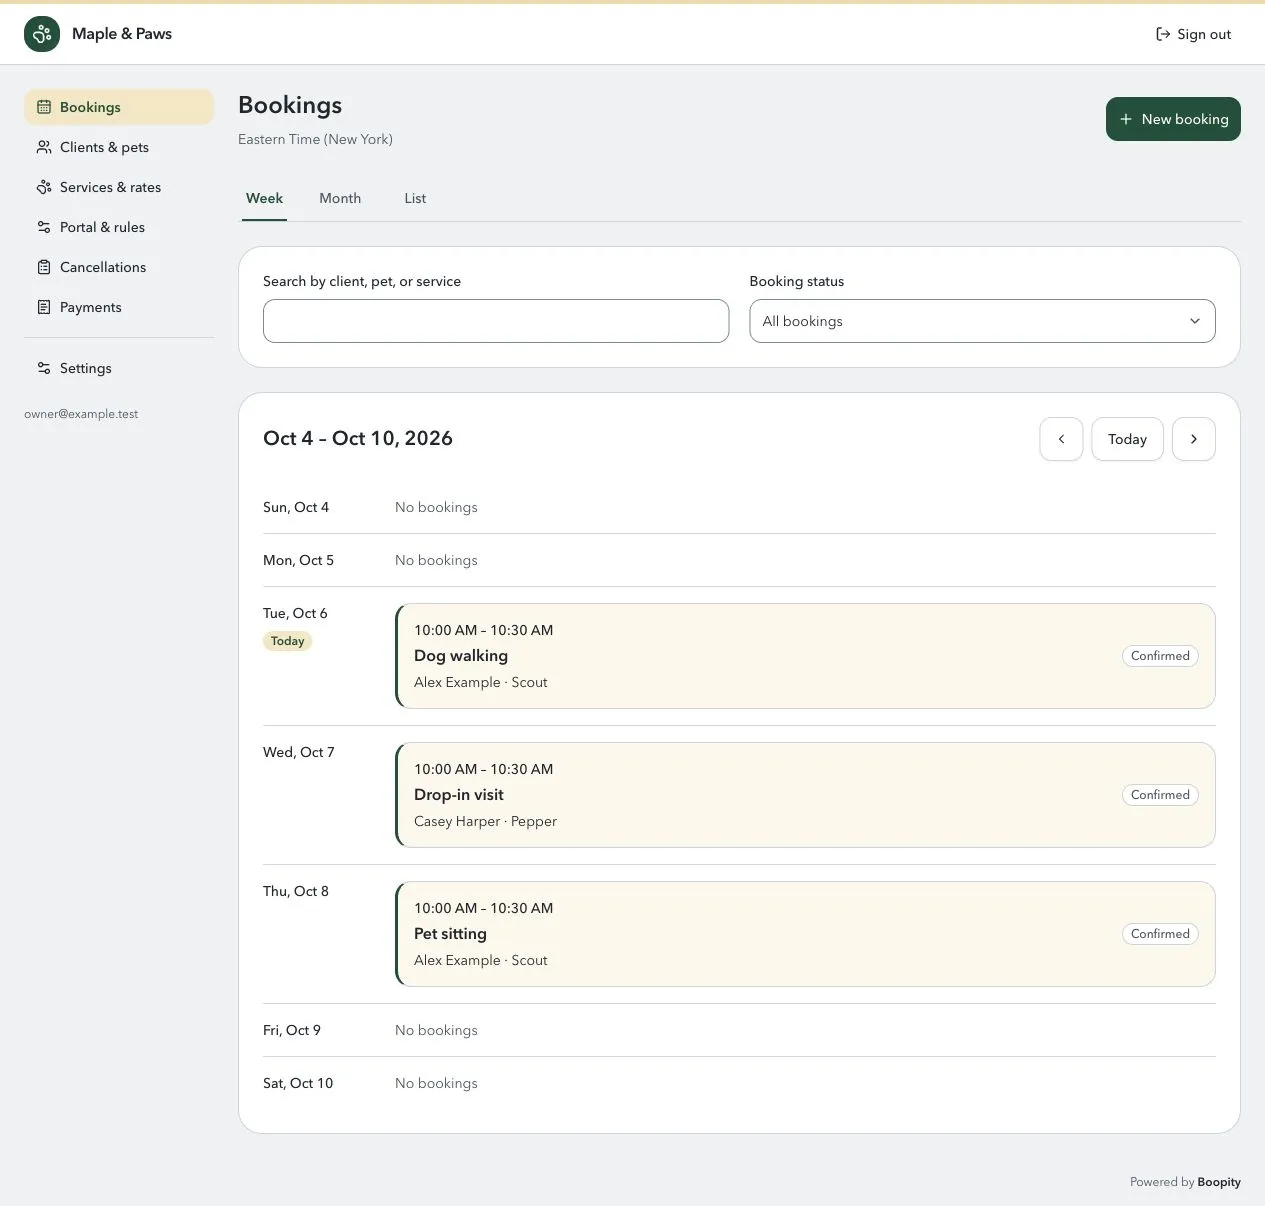Open the Pet sitting booking card
The image size is (1265, 1206).
coord(805,934)
